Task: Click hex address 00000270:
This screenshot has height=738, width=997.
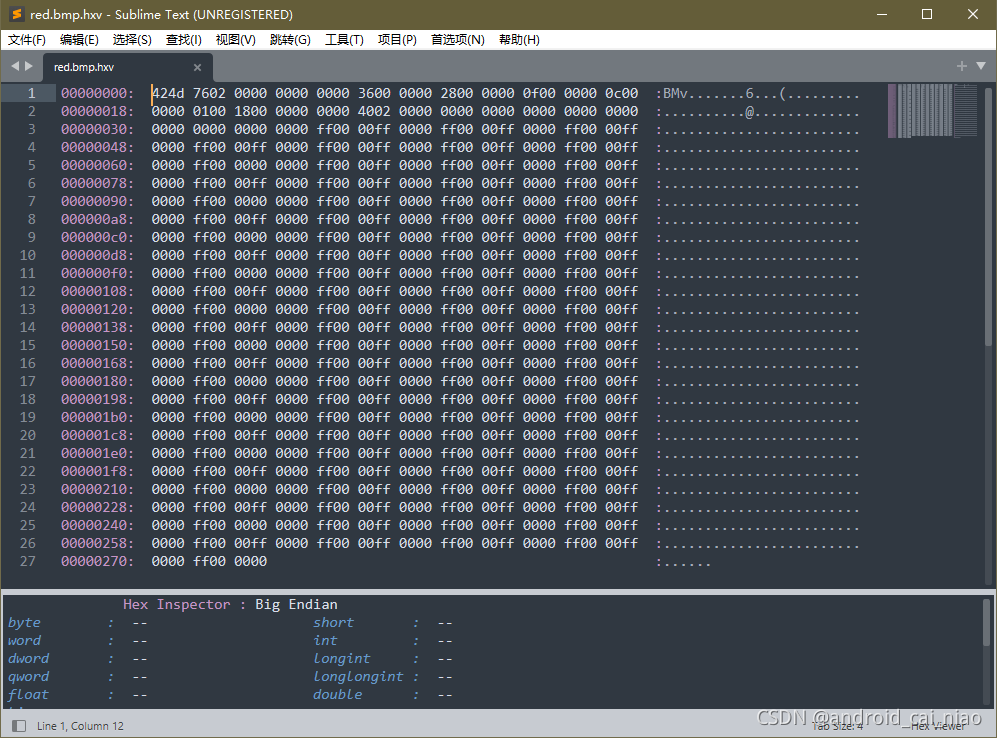Action: point(97,561)
